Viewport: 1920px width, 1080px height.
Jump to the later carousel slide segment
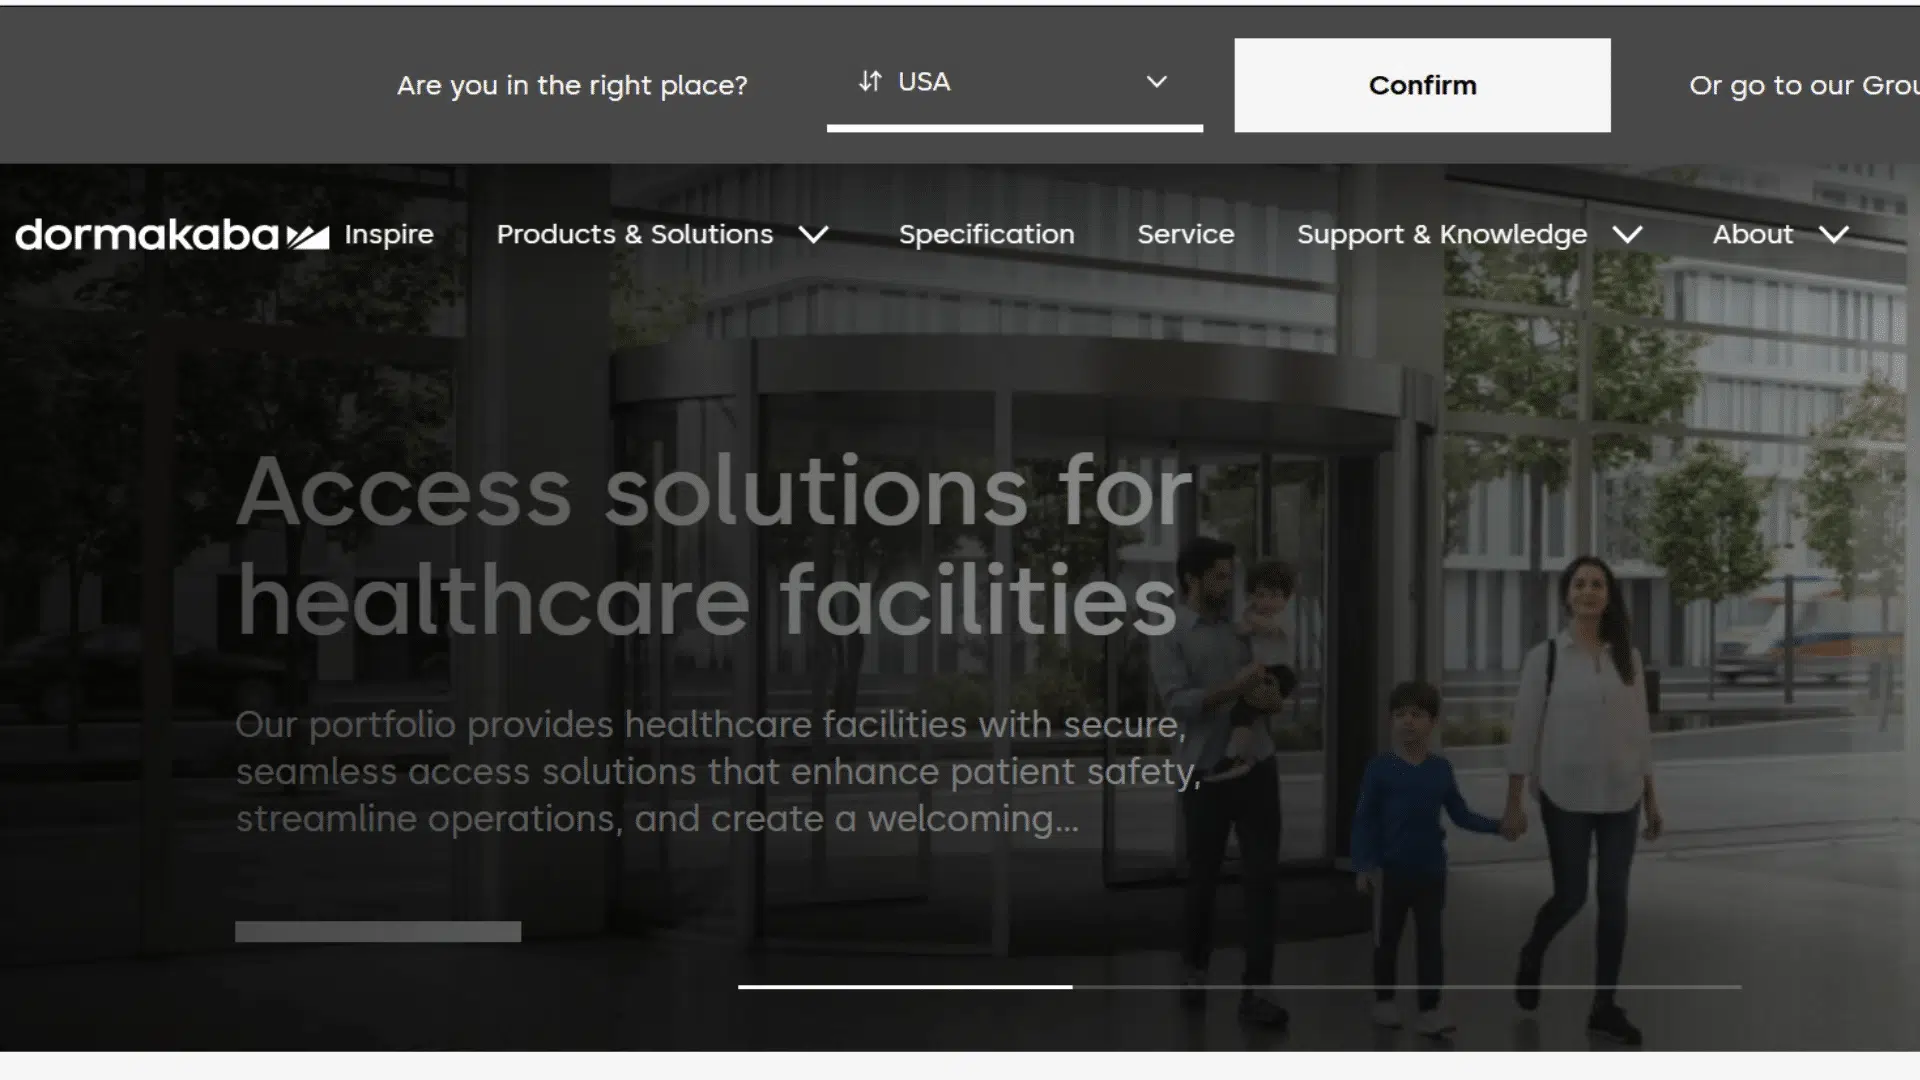[x=1407, y=987]
